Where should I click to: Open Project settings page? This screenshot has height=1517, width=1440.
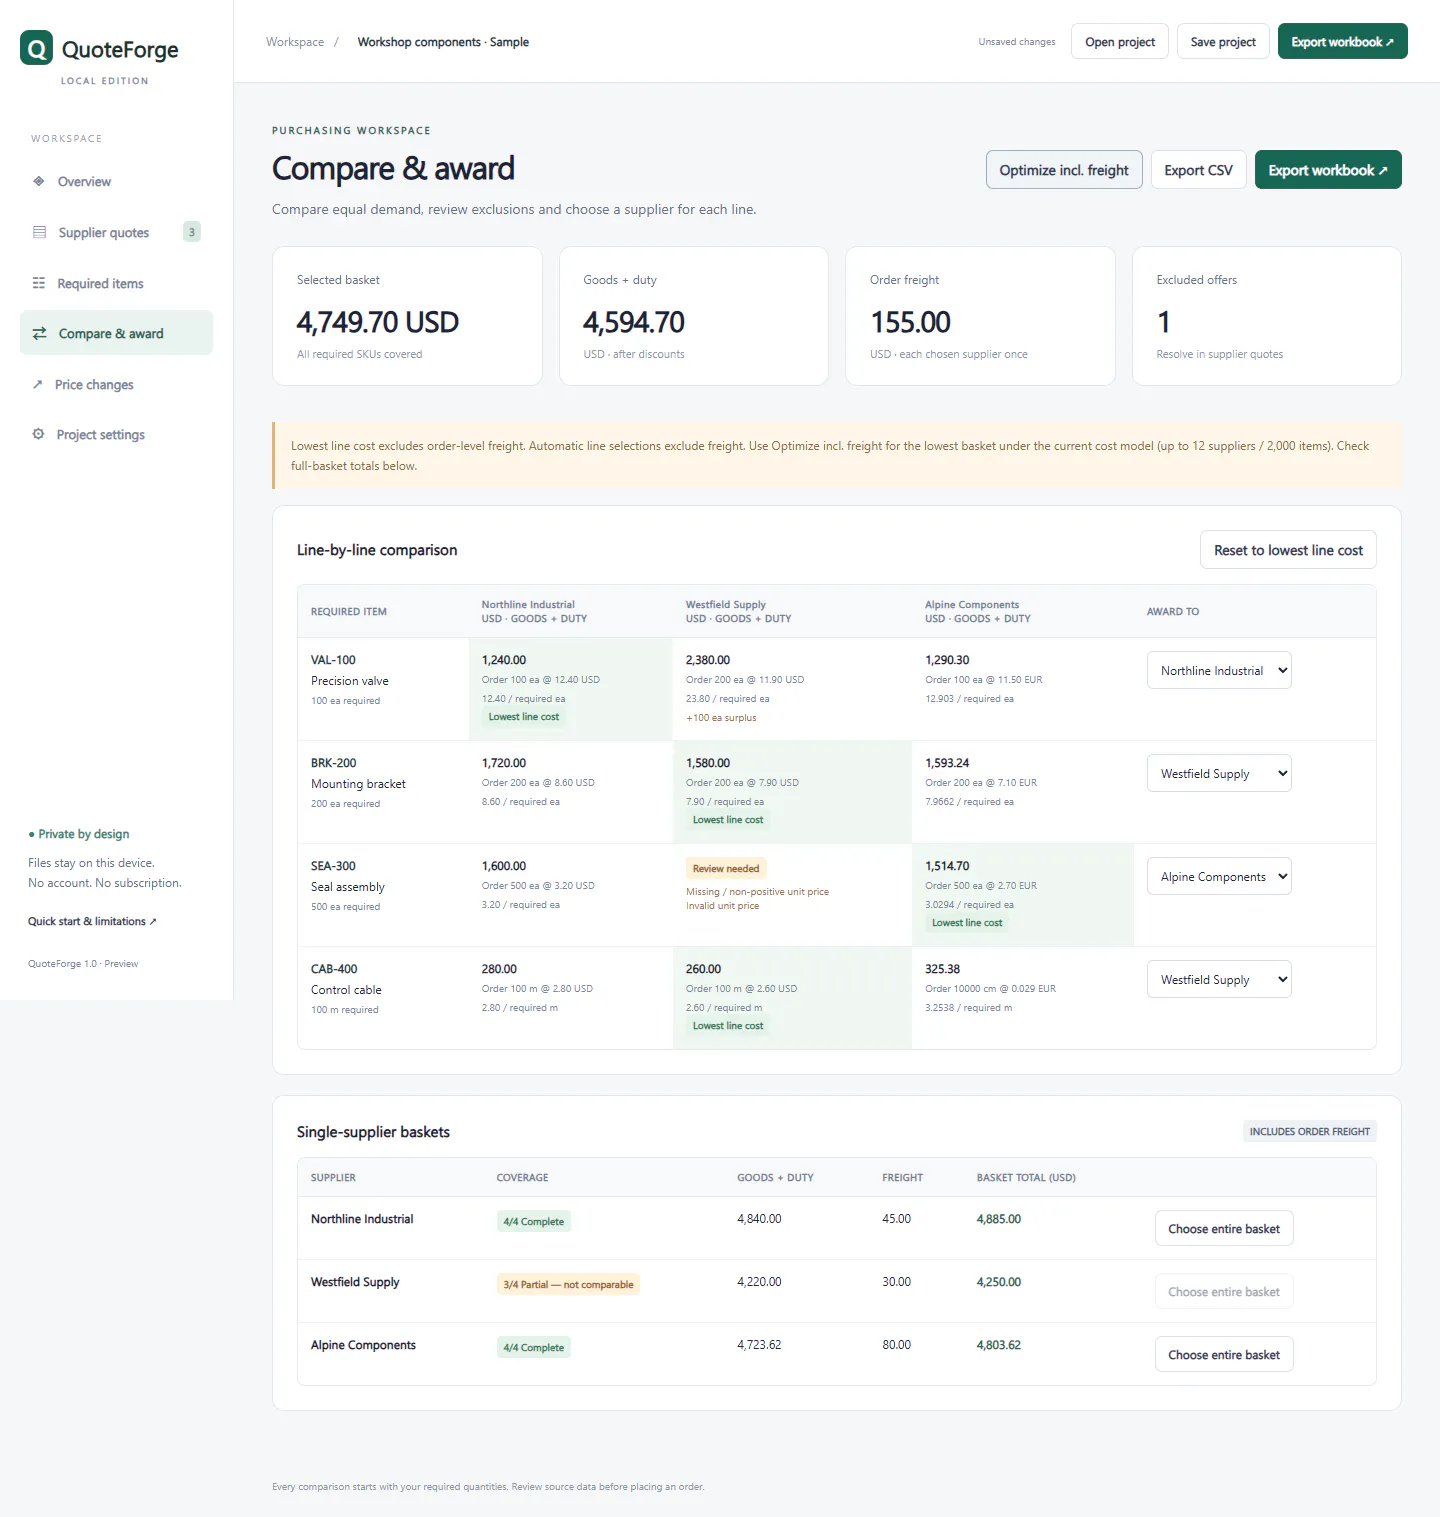(x=116, y=434)
